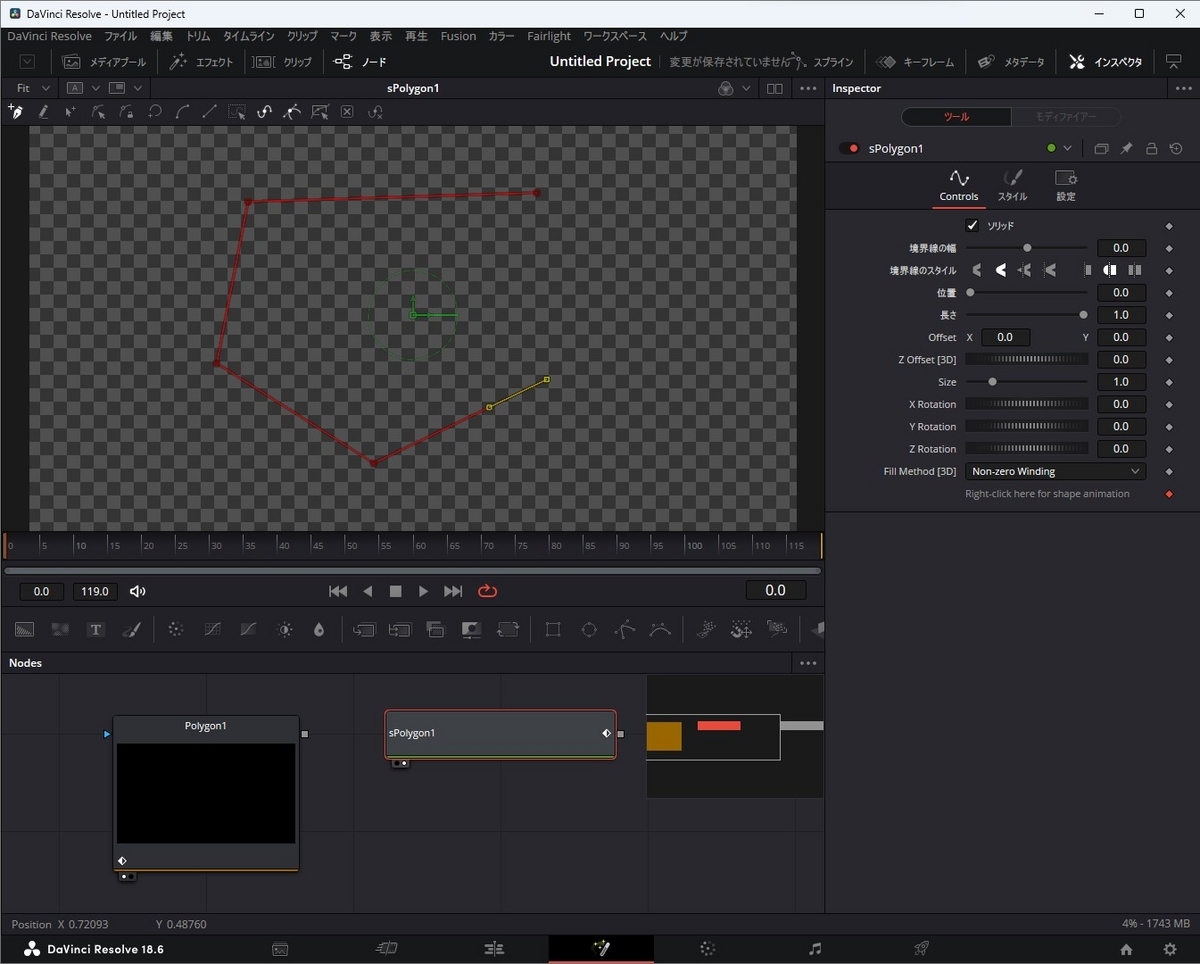Toggle loop playback button

[488, 591]
